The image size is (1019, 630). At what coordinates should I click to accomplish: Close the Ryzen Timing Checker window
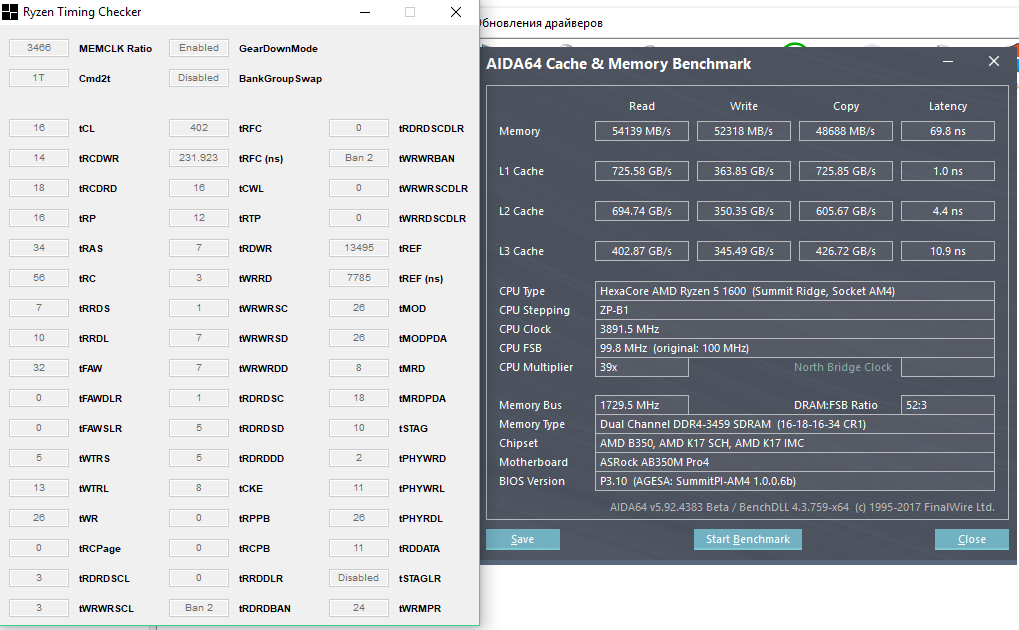click(456, 13)
